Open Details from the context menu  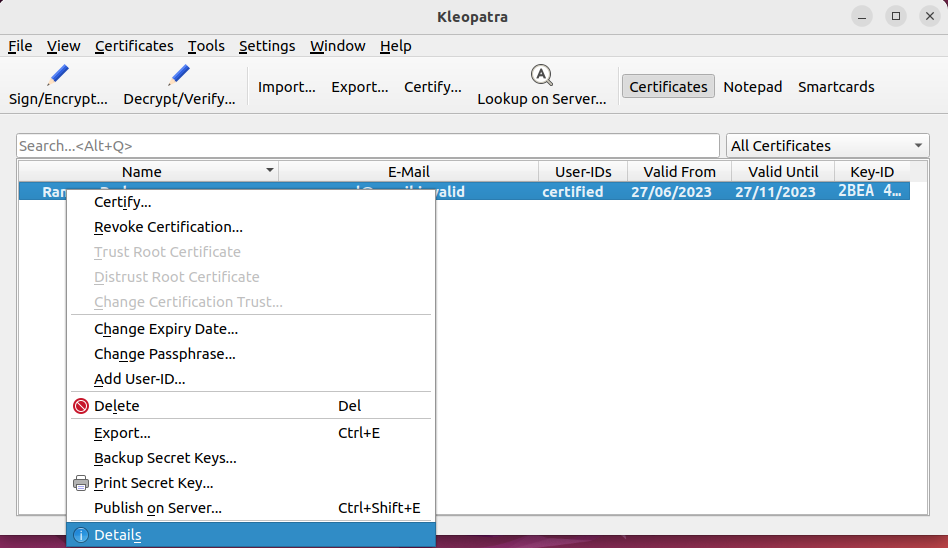(250, 535)
